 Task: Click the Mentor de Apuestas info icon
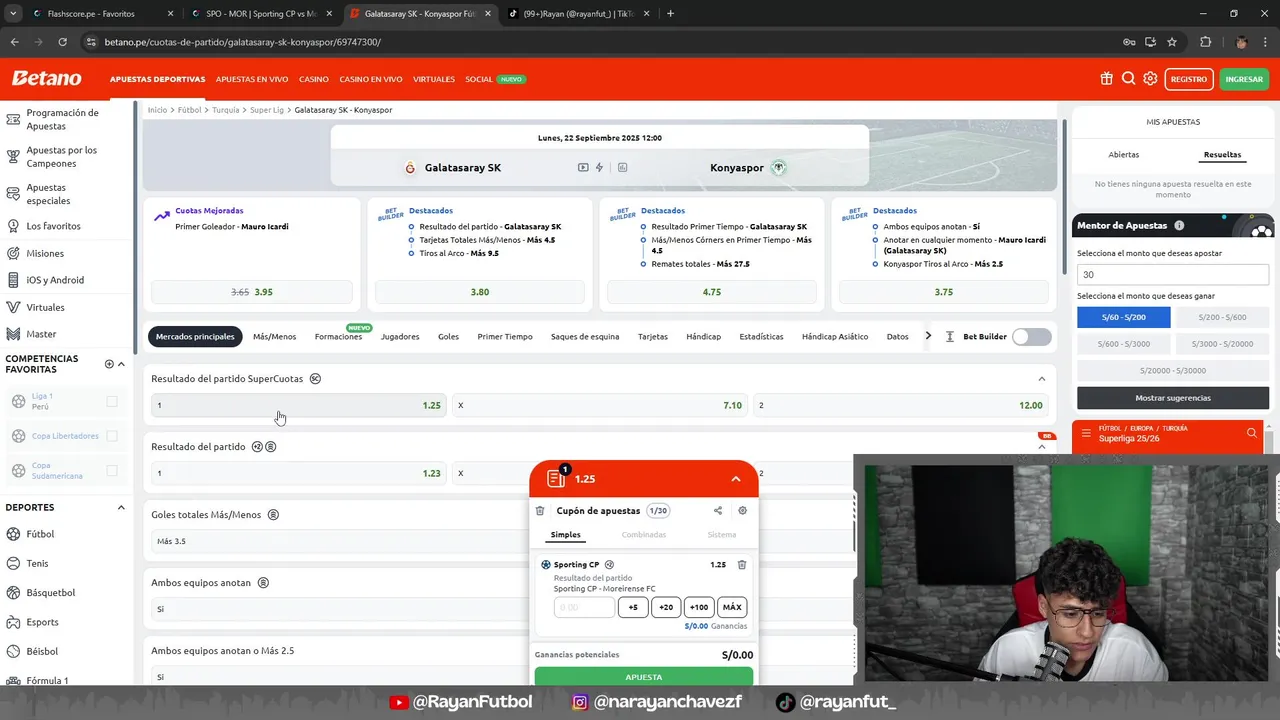coord(1179,226)
